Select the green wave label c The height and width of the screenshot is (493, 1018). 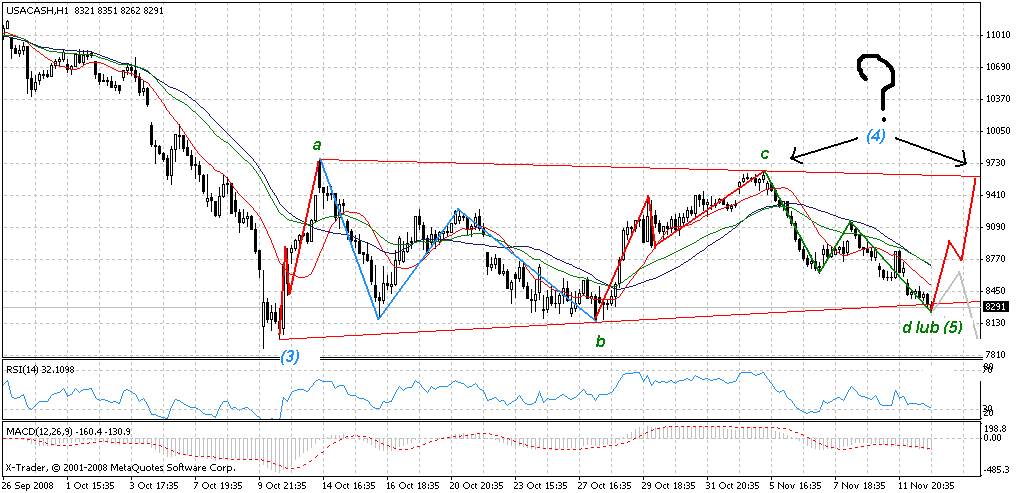point(765,153)
